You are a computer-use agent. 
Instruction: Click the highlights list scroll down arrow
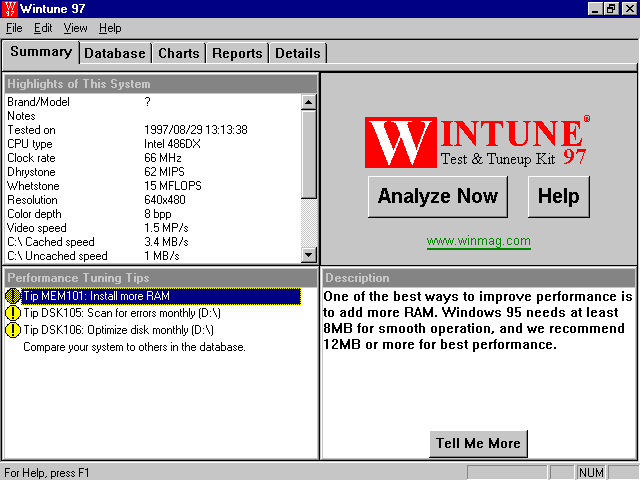(x=309, y=256)
